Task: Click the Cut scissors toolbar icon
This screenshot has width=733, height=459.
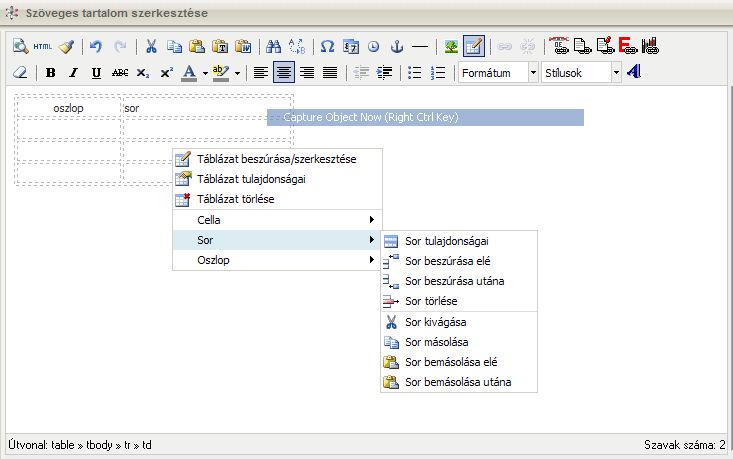Action: tap(151, 46)
